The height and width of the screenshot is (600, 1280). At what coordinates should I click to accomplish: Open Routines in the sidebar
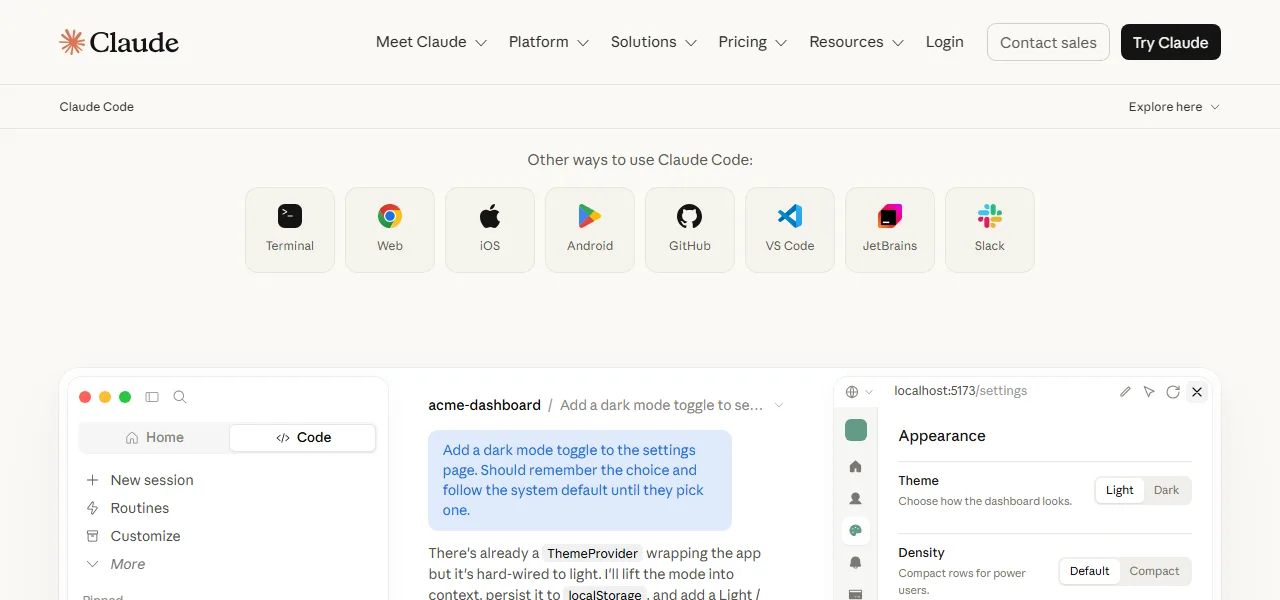(128, 508)
